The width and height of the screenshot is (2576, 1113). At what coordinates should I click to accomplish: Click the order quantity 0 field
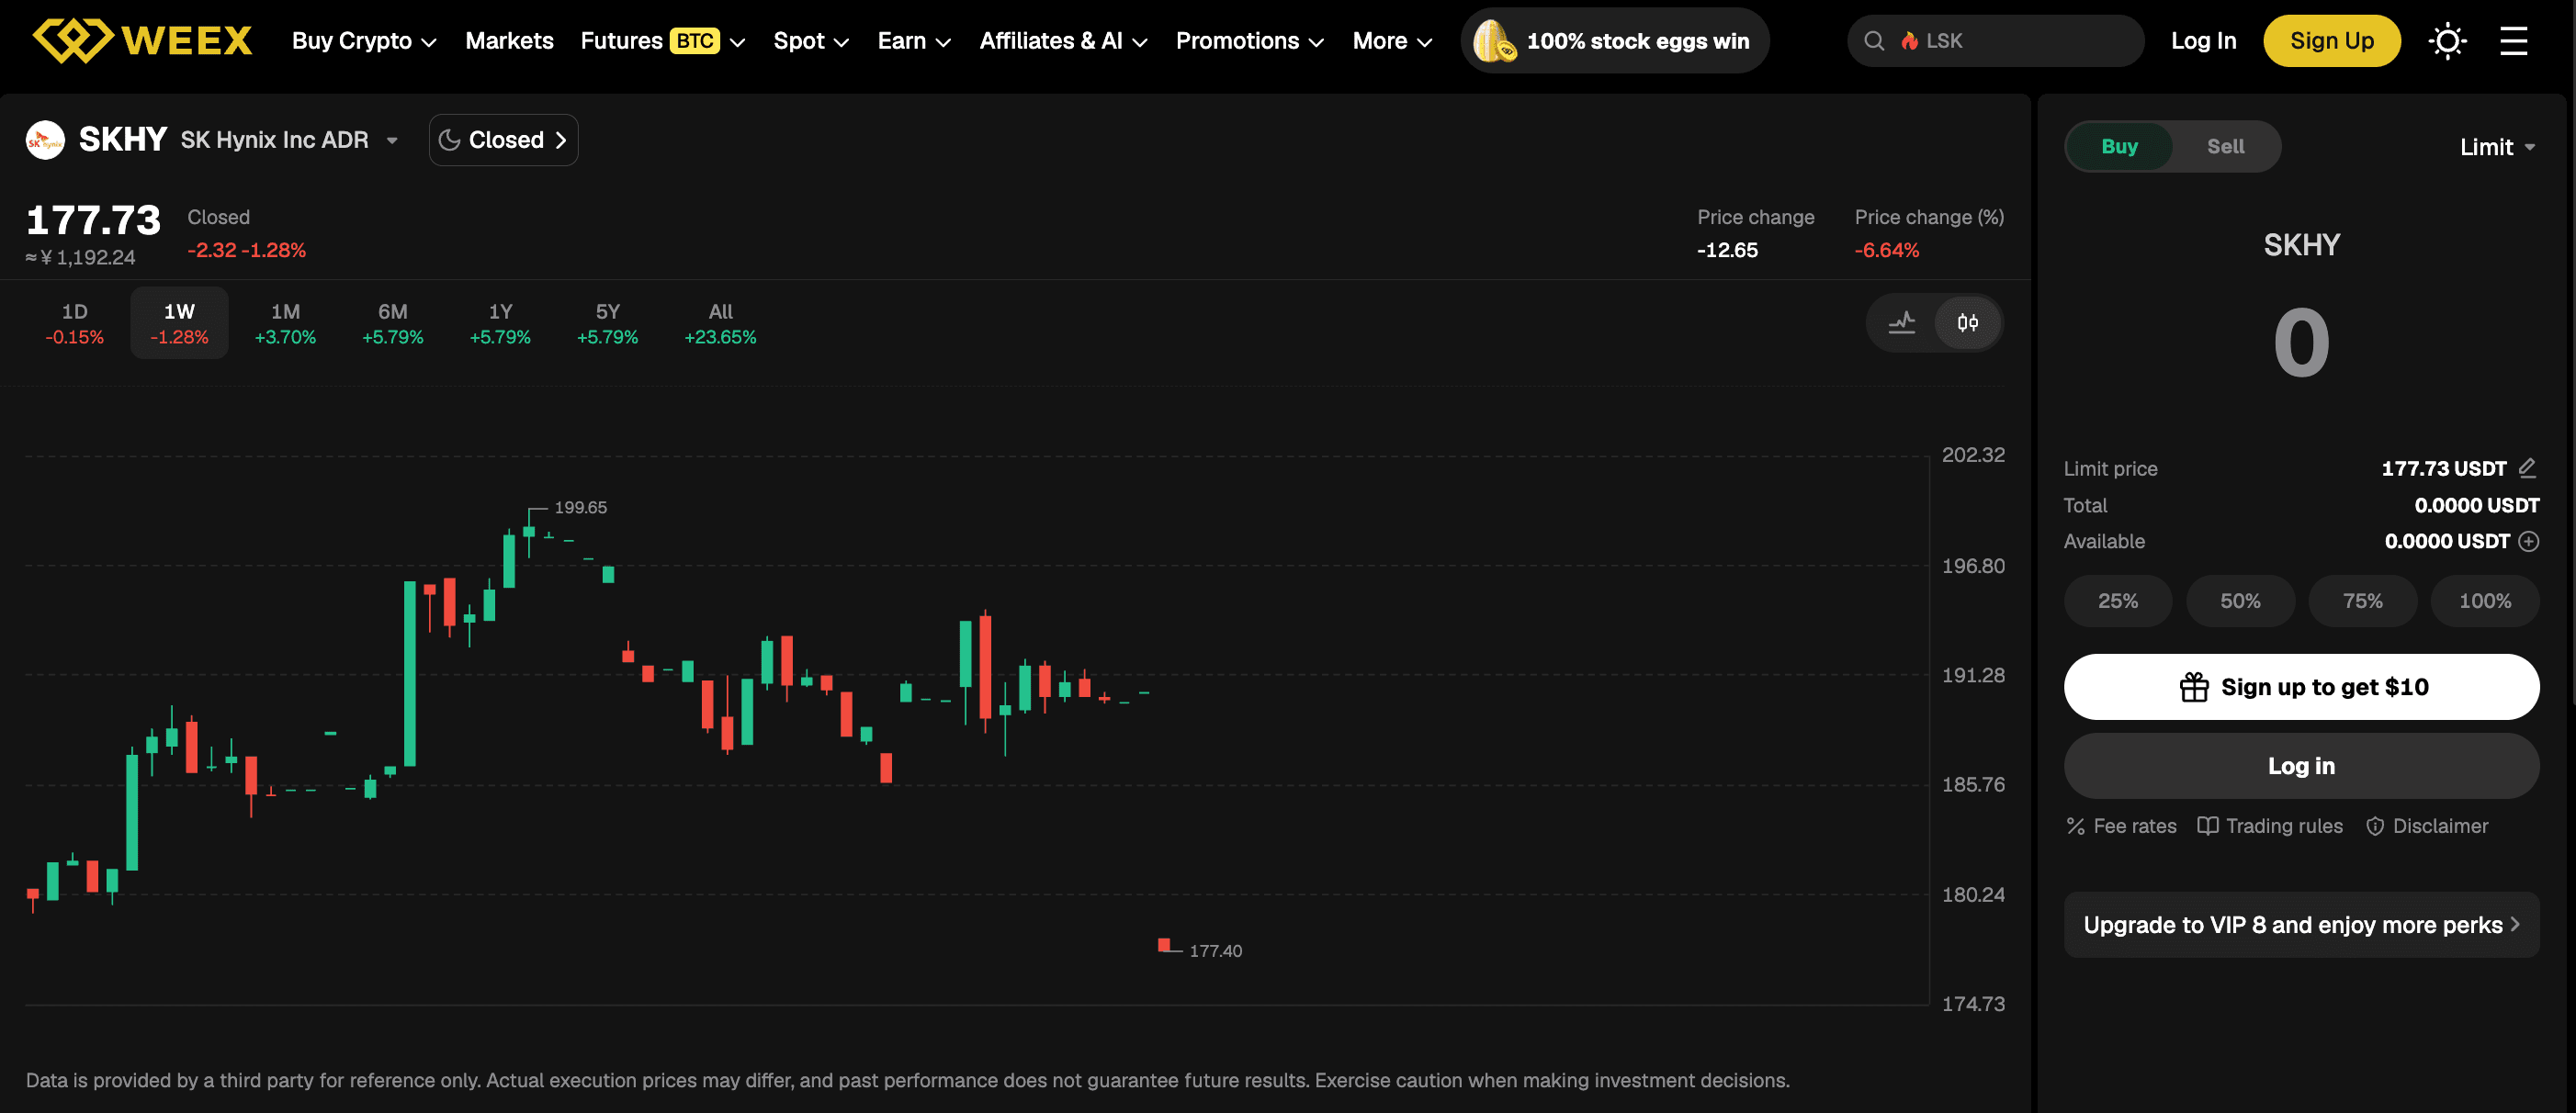[2301, 343]
